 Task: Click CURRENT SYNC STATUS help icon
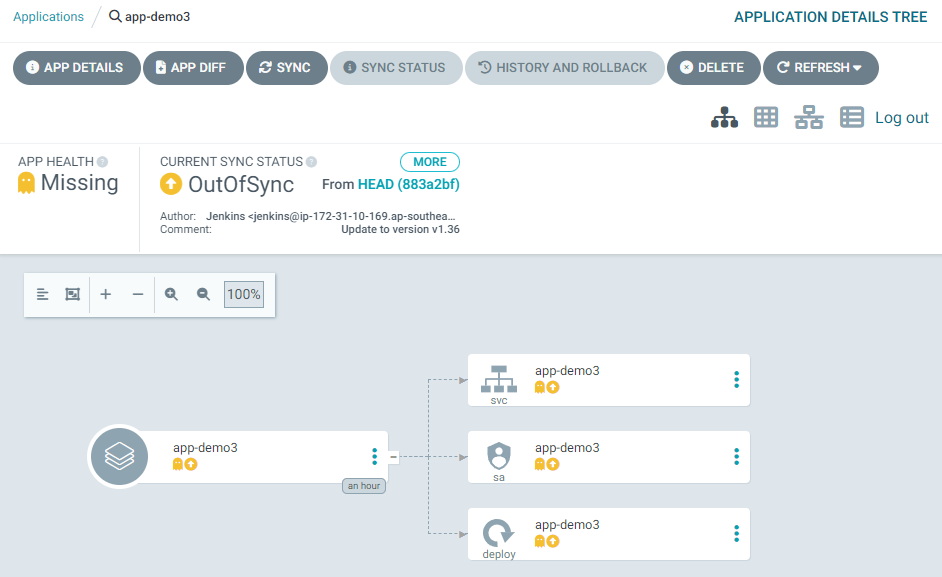pos(311,162)
